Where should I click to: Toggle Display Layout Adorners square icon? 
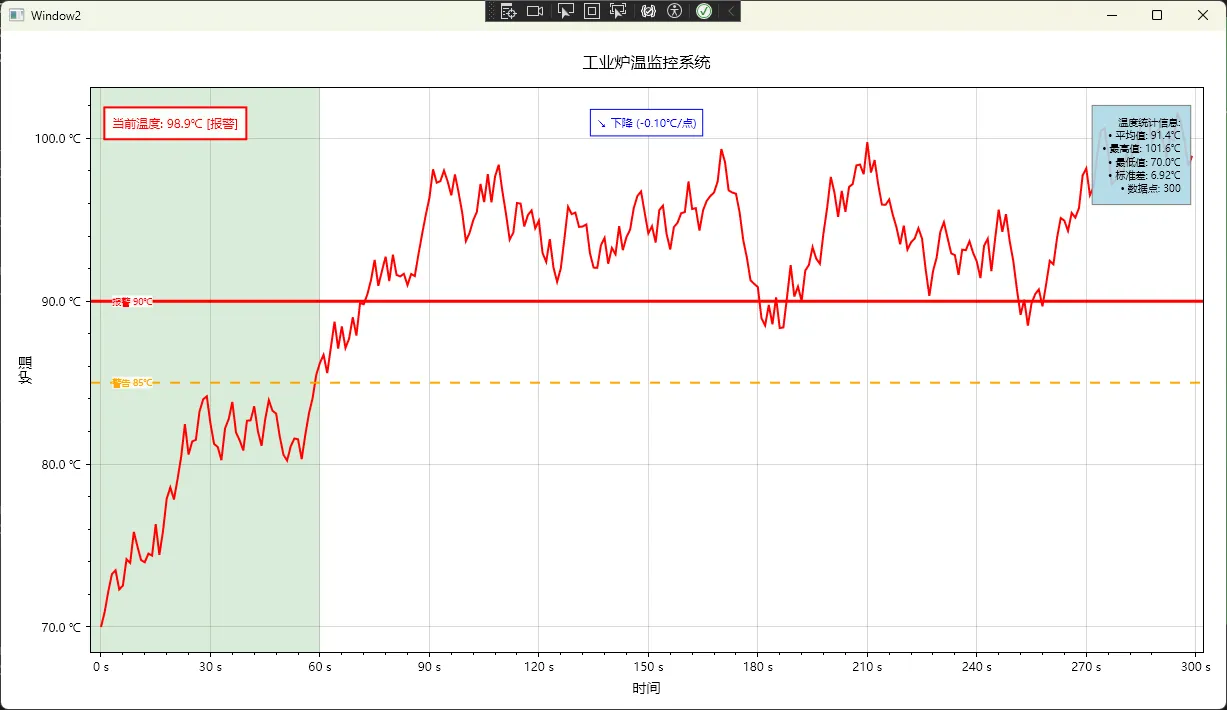591,11
